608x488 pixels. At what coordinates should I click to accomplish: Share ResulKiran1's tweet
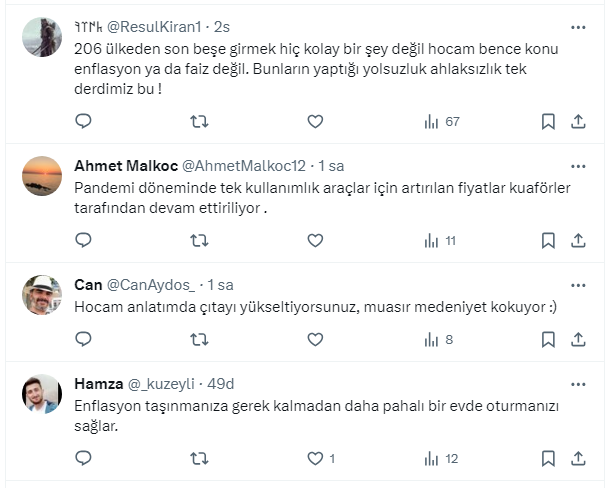tap(577, 122)
